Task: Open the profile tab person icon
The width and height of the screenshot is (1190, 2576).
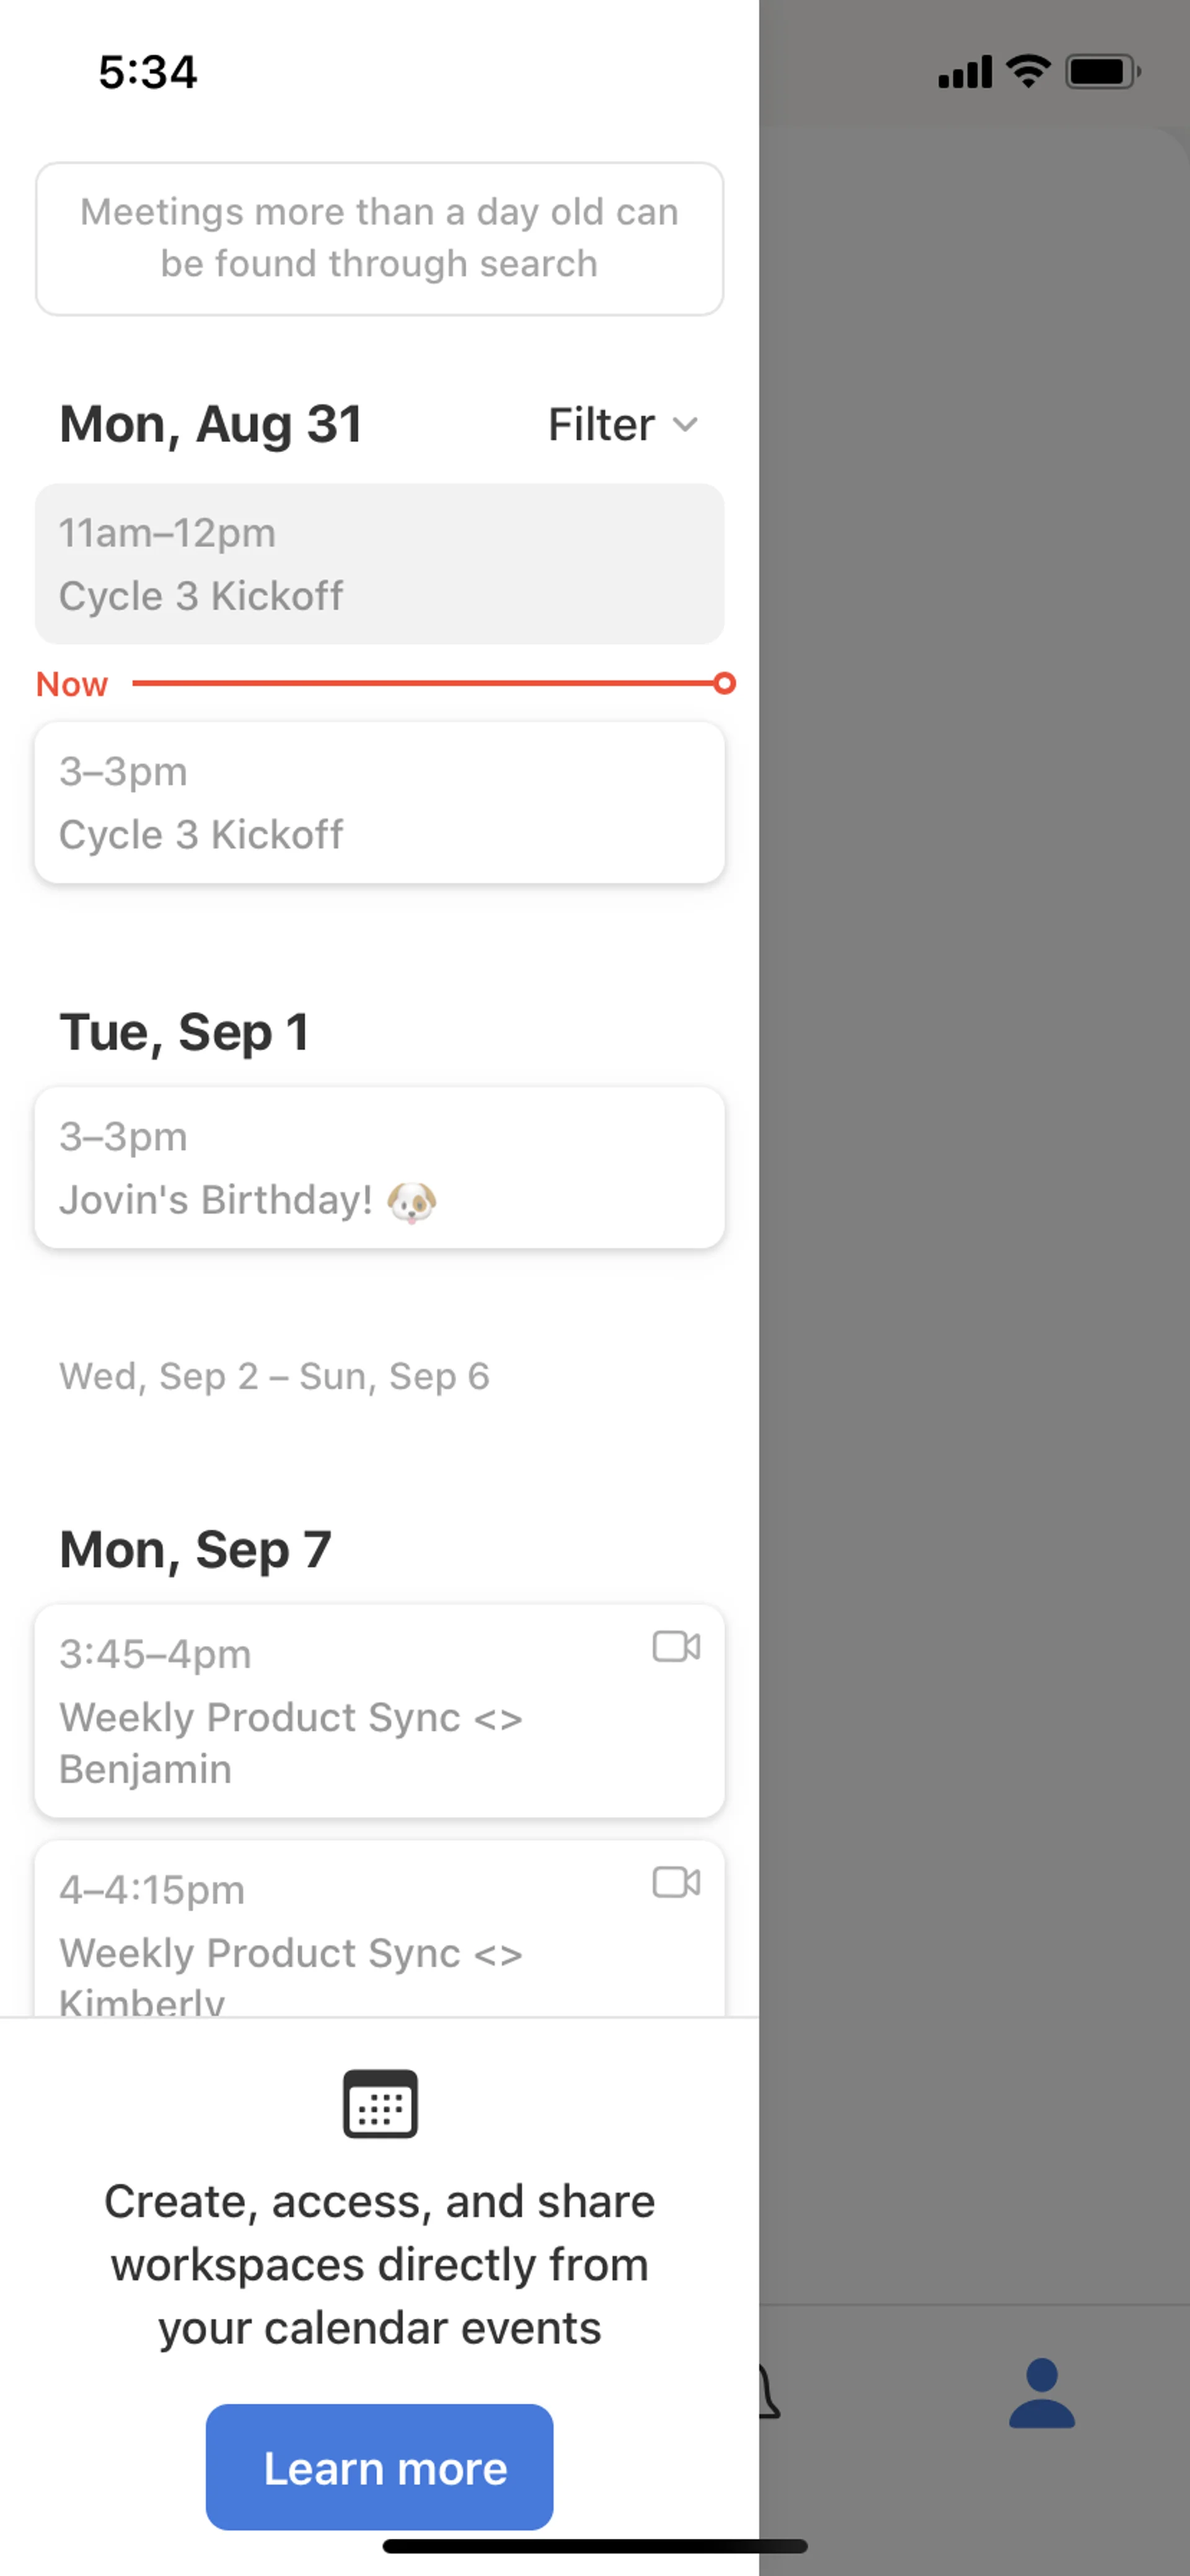Action: tap(1041, 2392)
